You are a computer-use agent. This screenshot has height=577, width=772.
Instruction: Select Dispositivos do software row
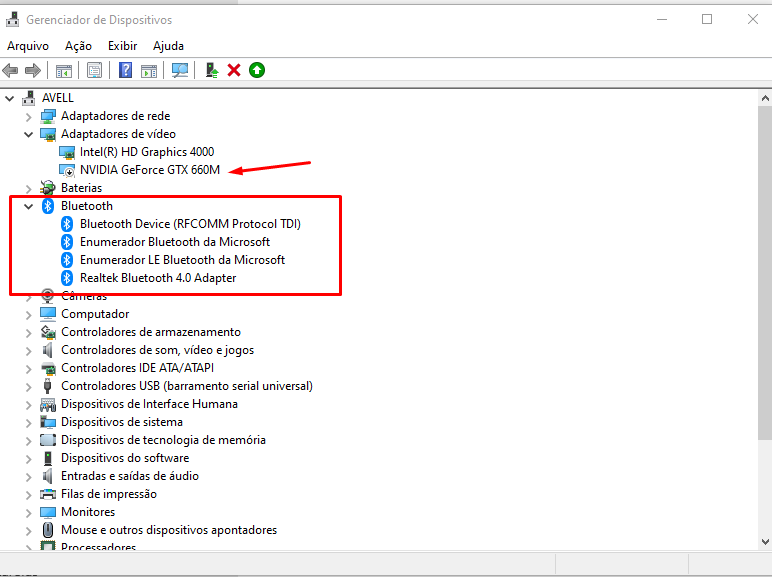(125, 458)
